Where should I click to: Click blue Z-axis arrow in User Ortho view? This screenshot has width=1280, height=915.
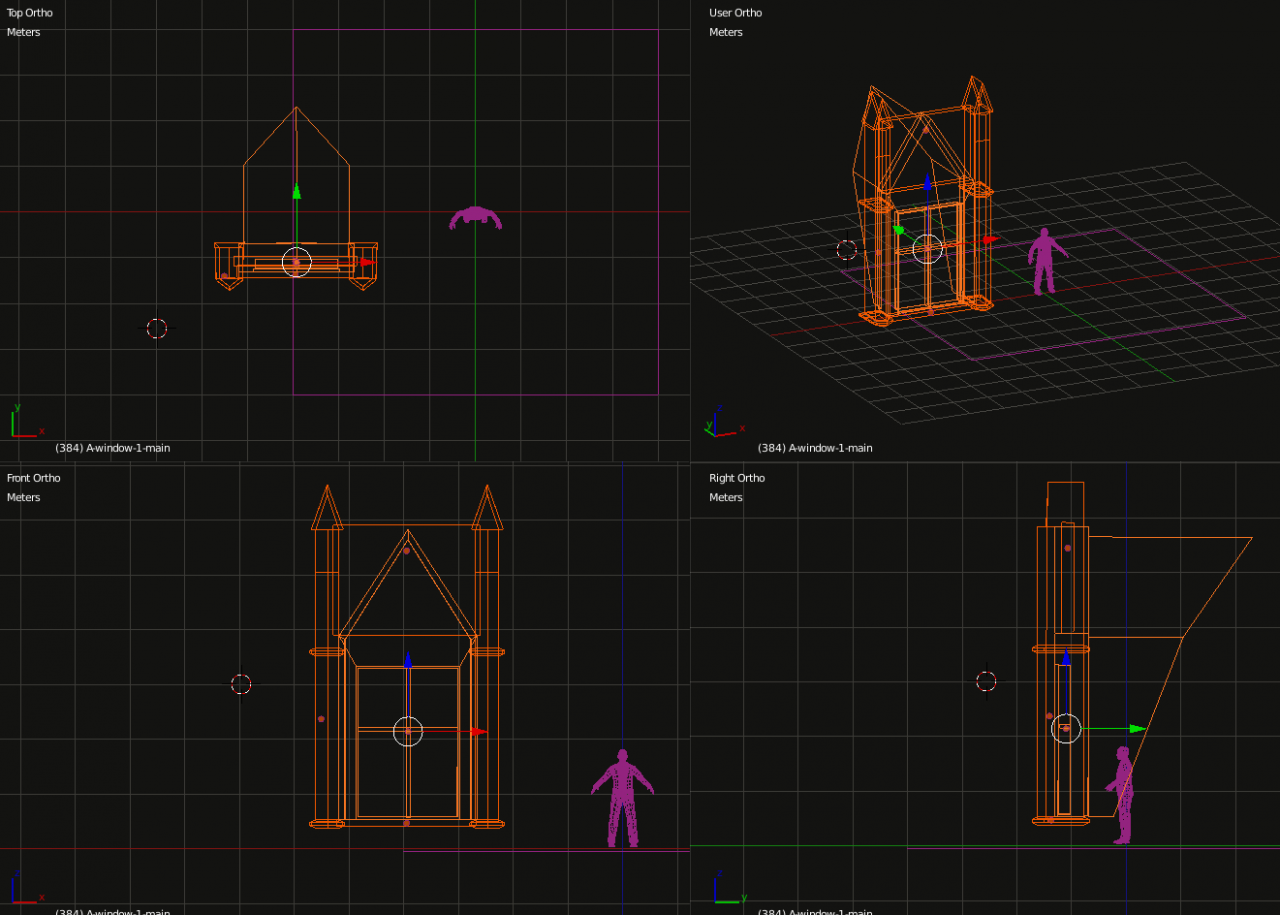pyautogui.click(x=928, y=182)
